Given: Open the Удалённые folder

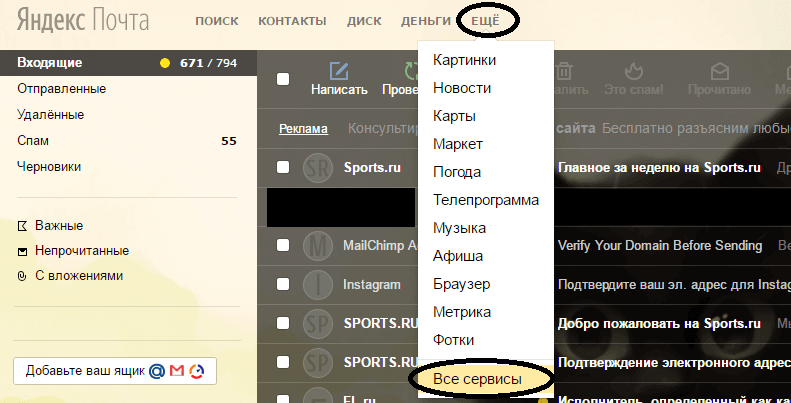Looking at the screenshot, I should coord(50,114).
